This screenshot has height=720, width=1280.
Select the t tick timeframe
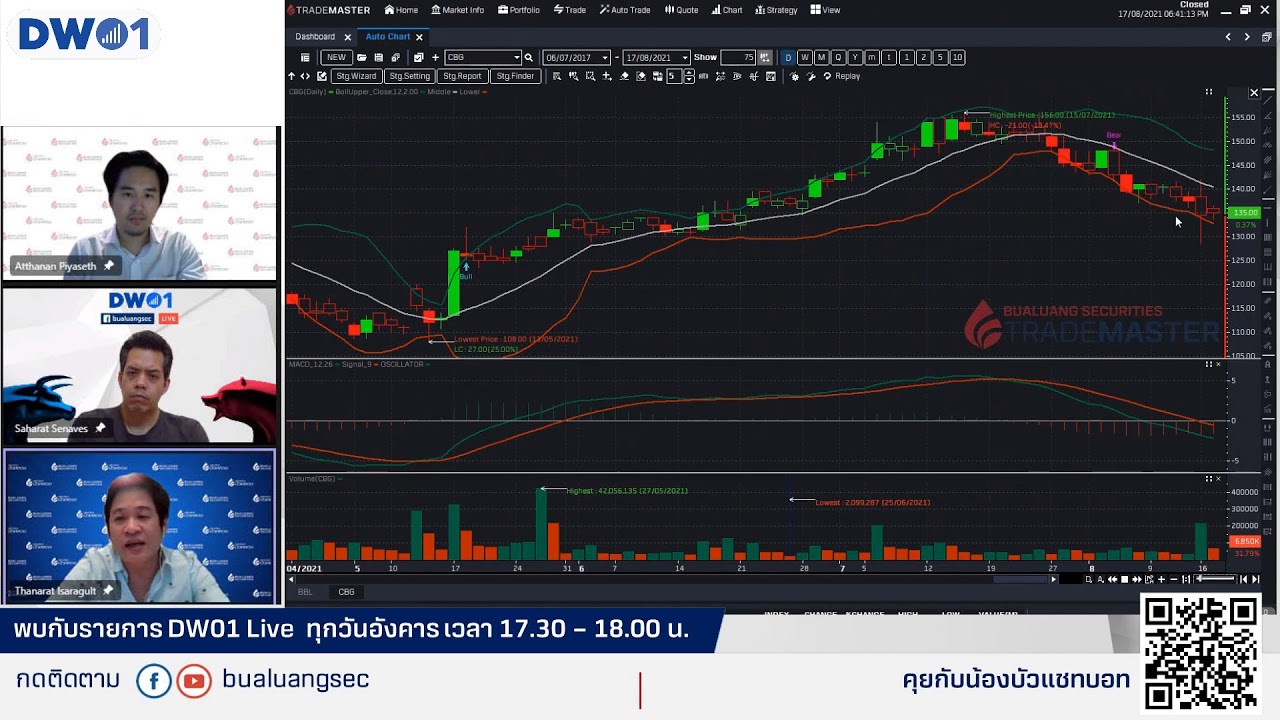pyautogui.click(x=889, y=57)
